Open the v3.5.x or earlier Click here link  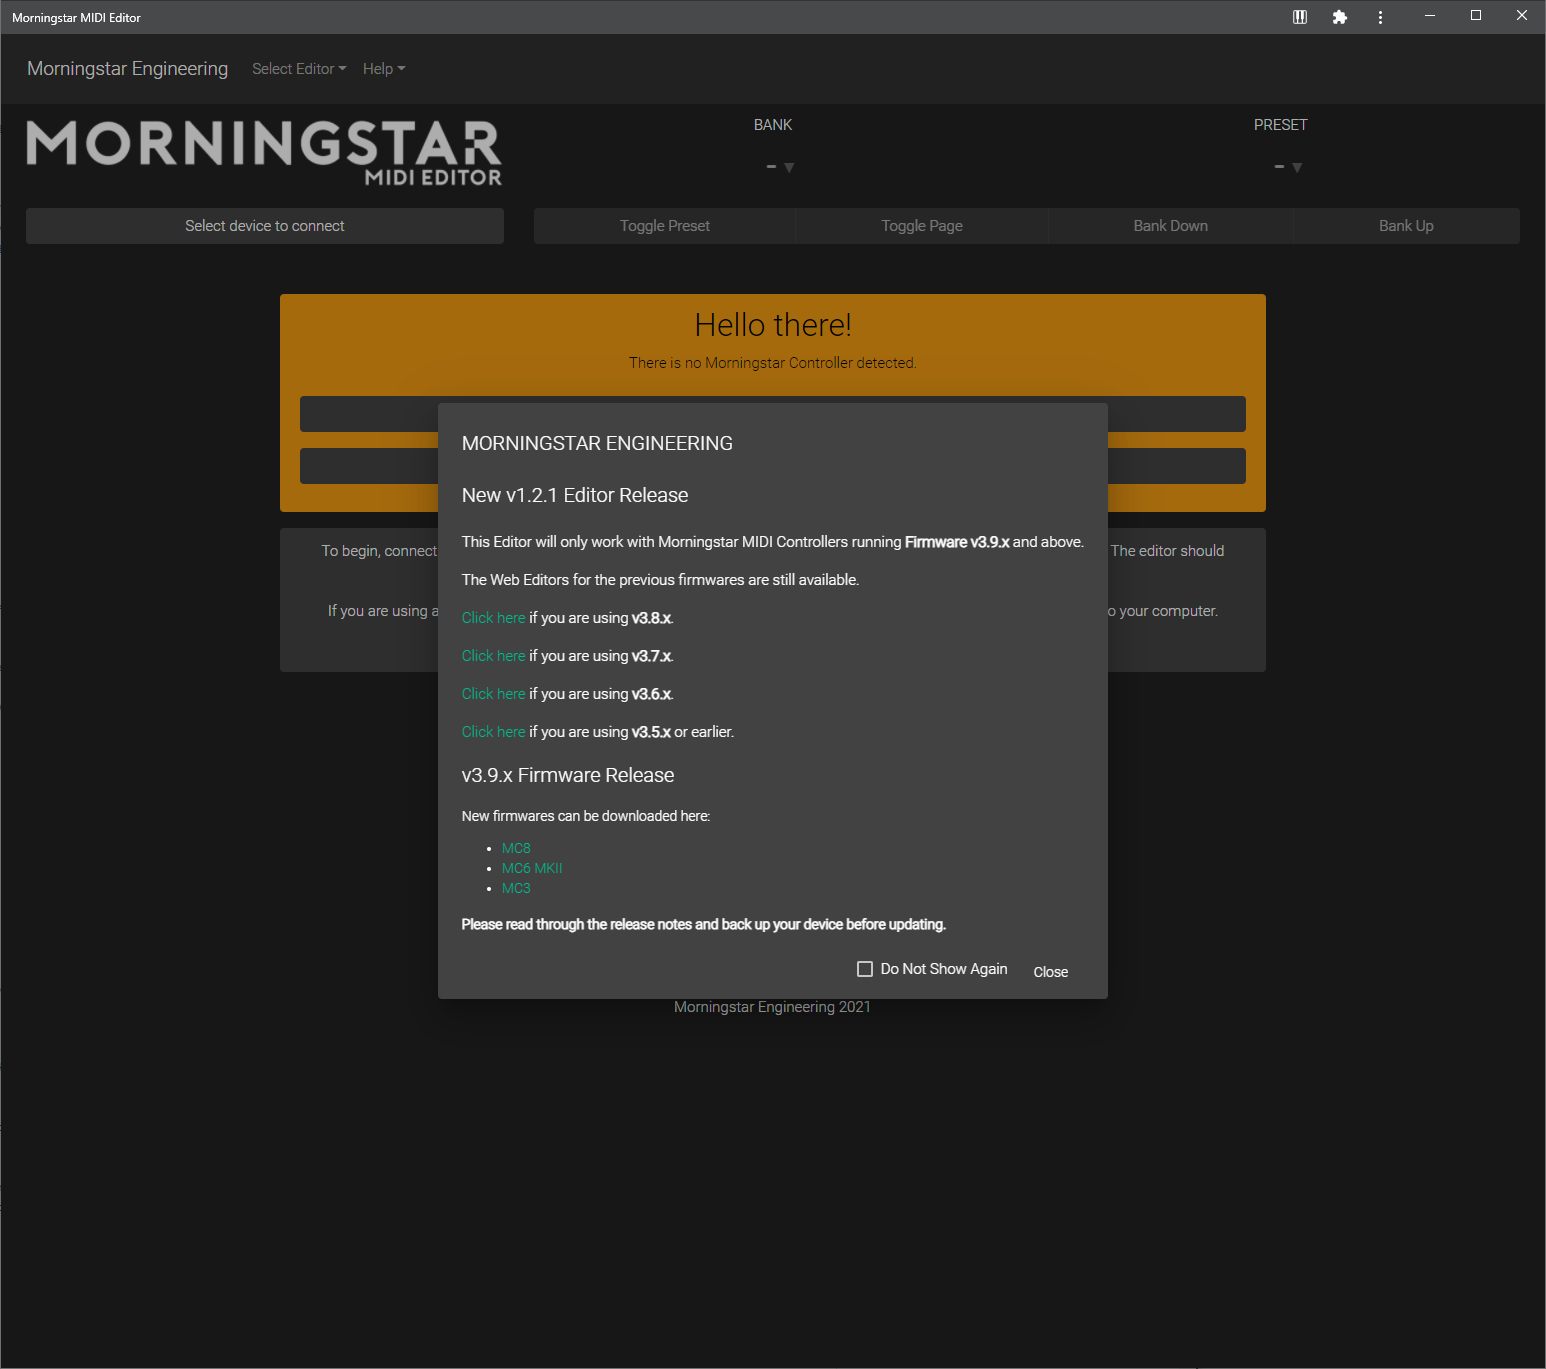click(493, 732)
